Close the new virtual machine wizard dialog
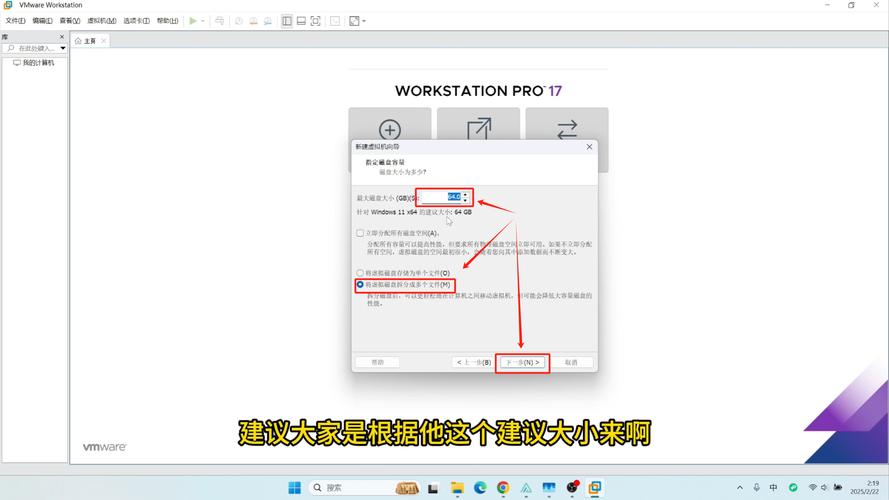 [x=589, y=147]
